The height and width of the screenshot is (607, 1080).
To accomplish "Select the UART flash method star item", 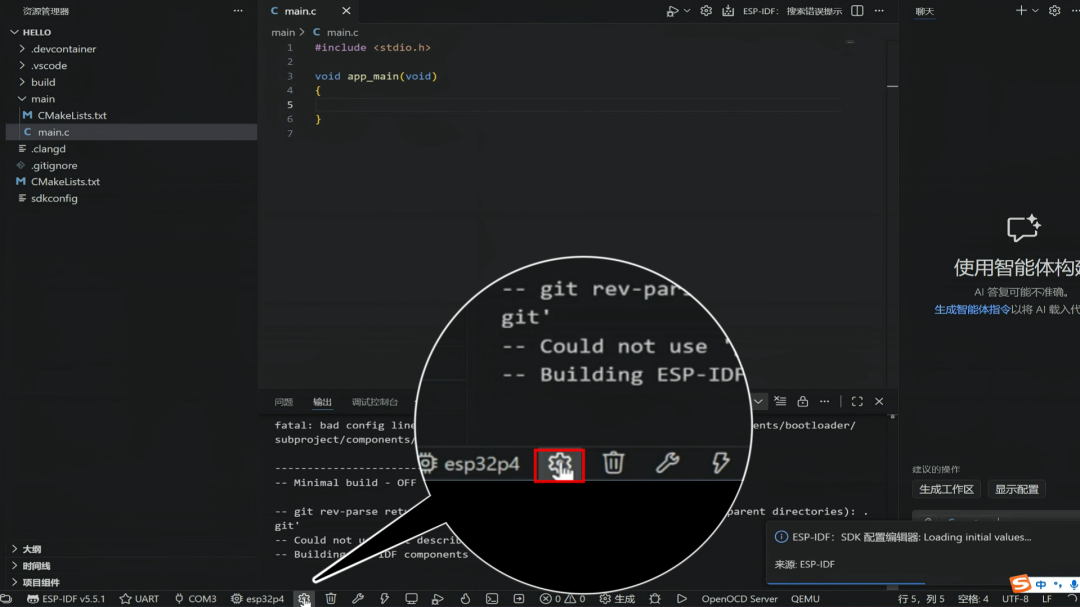I will 139,599.
